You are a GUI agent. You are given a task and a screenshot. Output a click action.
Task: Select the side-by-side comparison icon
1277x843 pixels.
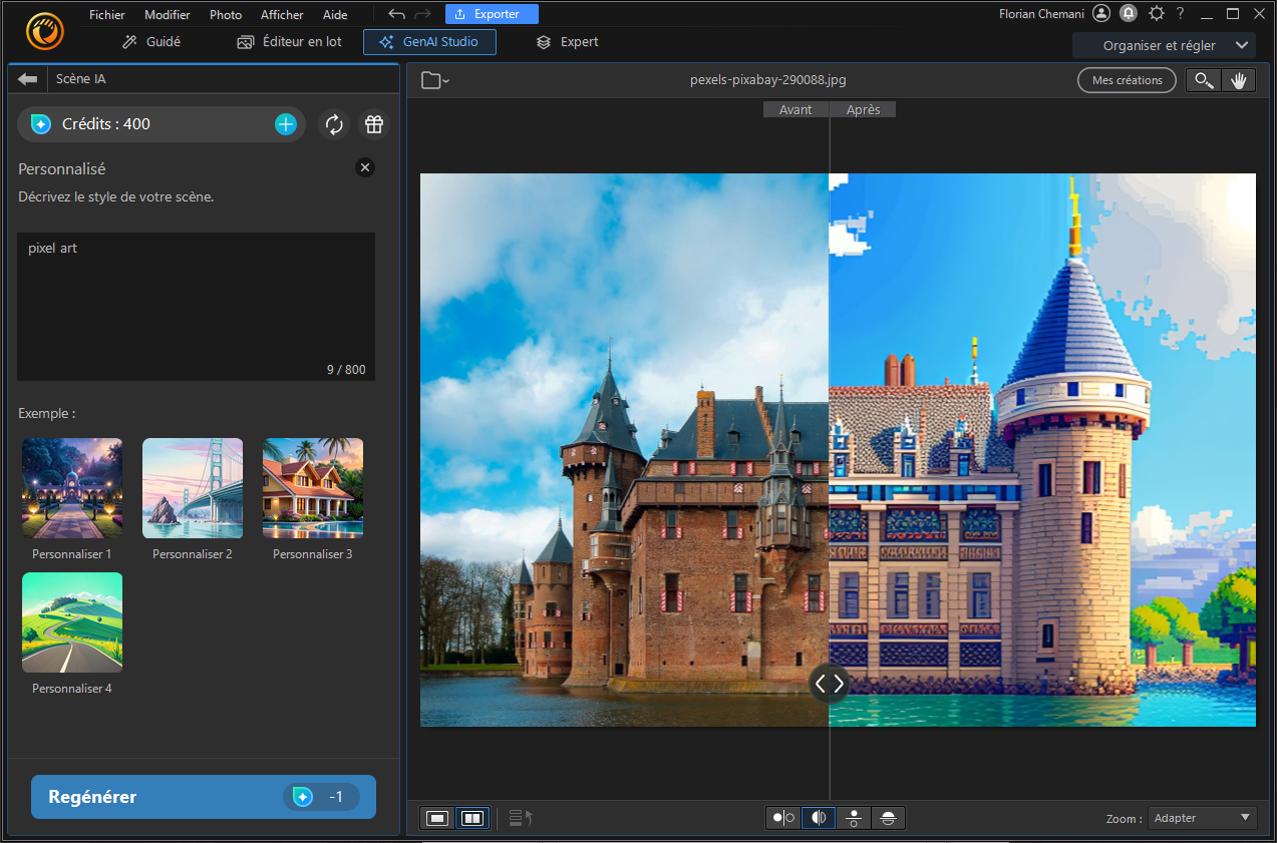(781, 818)
